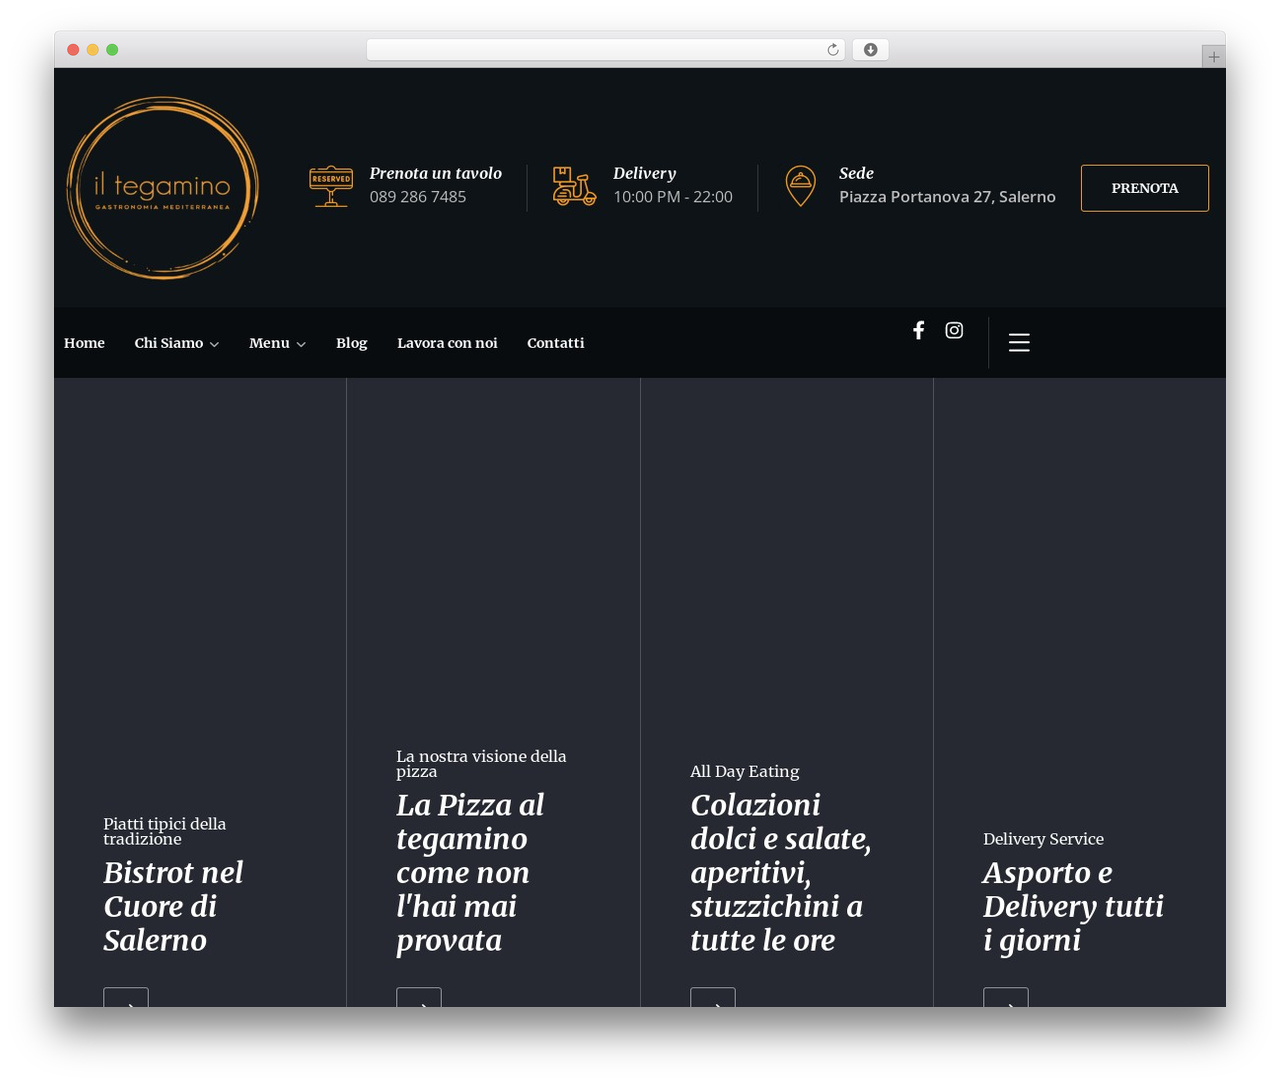Click phone number 089 286 7485
The height and width of the screenshot is (1084, 1280).
coord(418,197)
